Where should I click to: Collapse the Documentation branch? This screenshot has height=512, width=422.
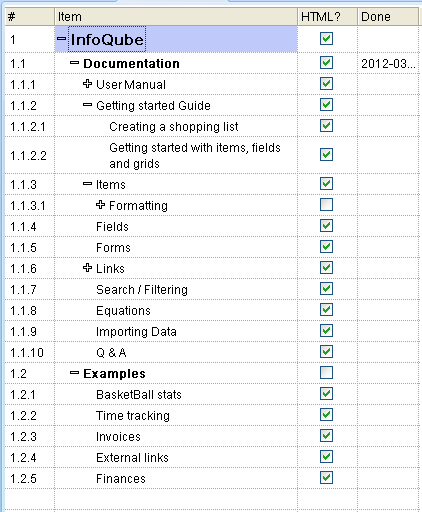[74, 63]
